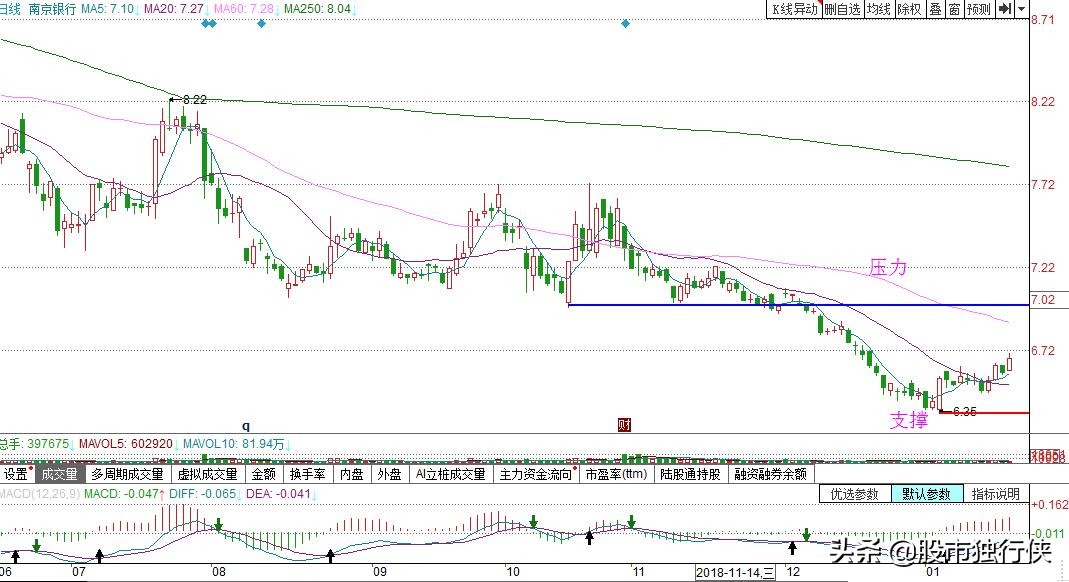Click the 预测 forecast button
This screenshot has width=1069, height=582.
click(x=979, y=9)
